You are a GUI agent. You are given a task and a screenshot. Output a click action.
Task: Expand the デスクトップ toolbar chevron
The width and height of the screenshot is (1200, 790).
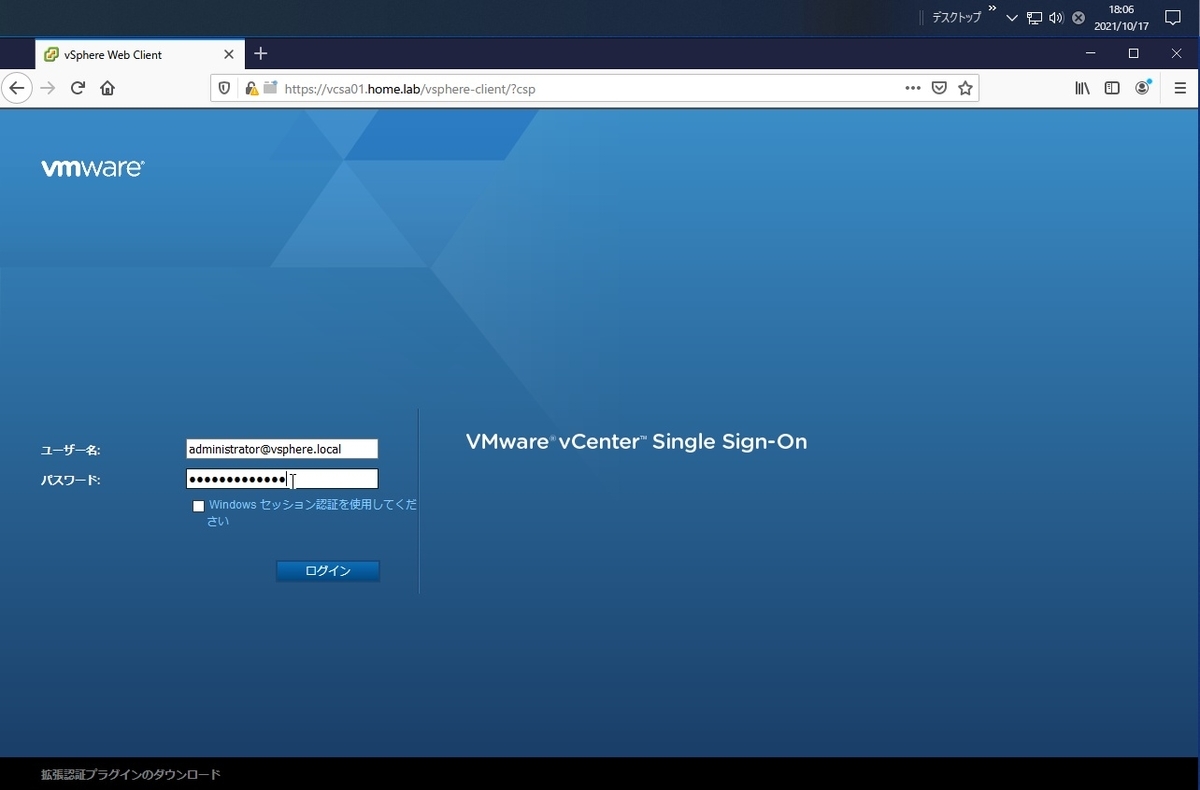992,9
